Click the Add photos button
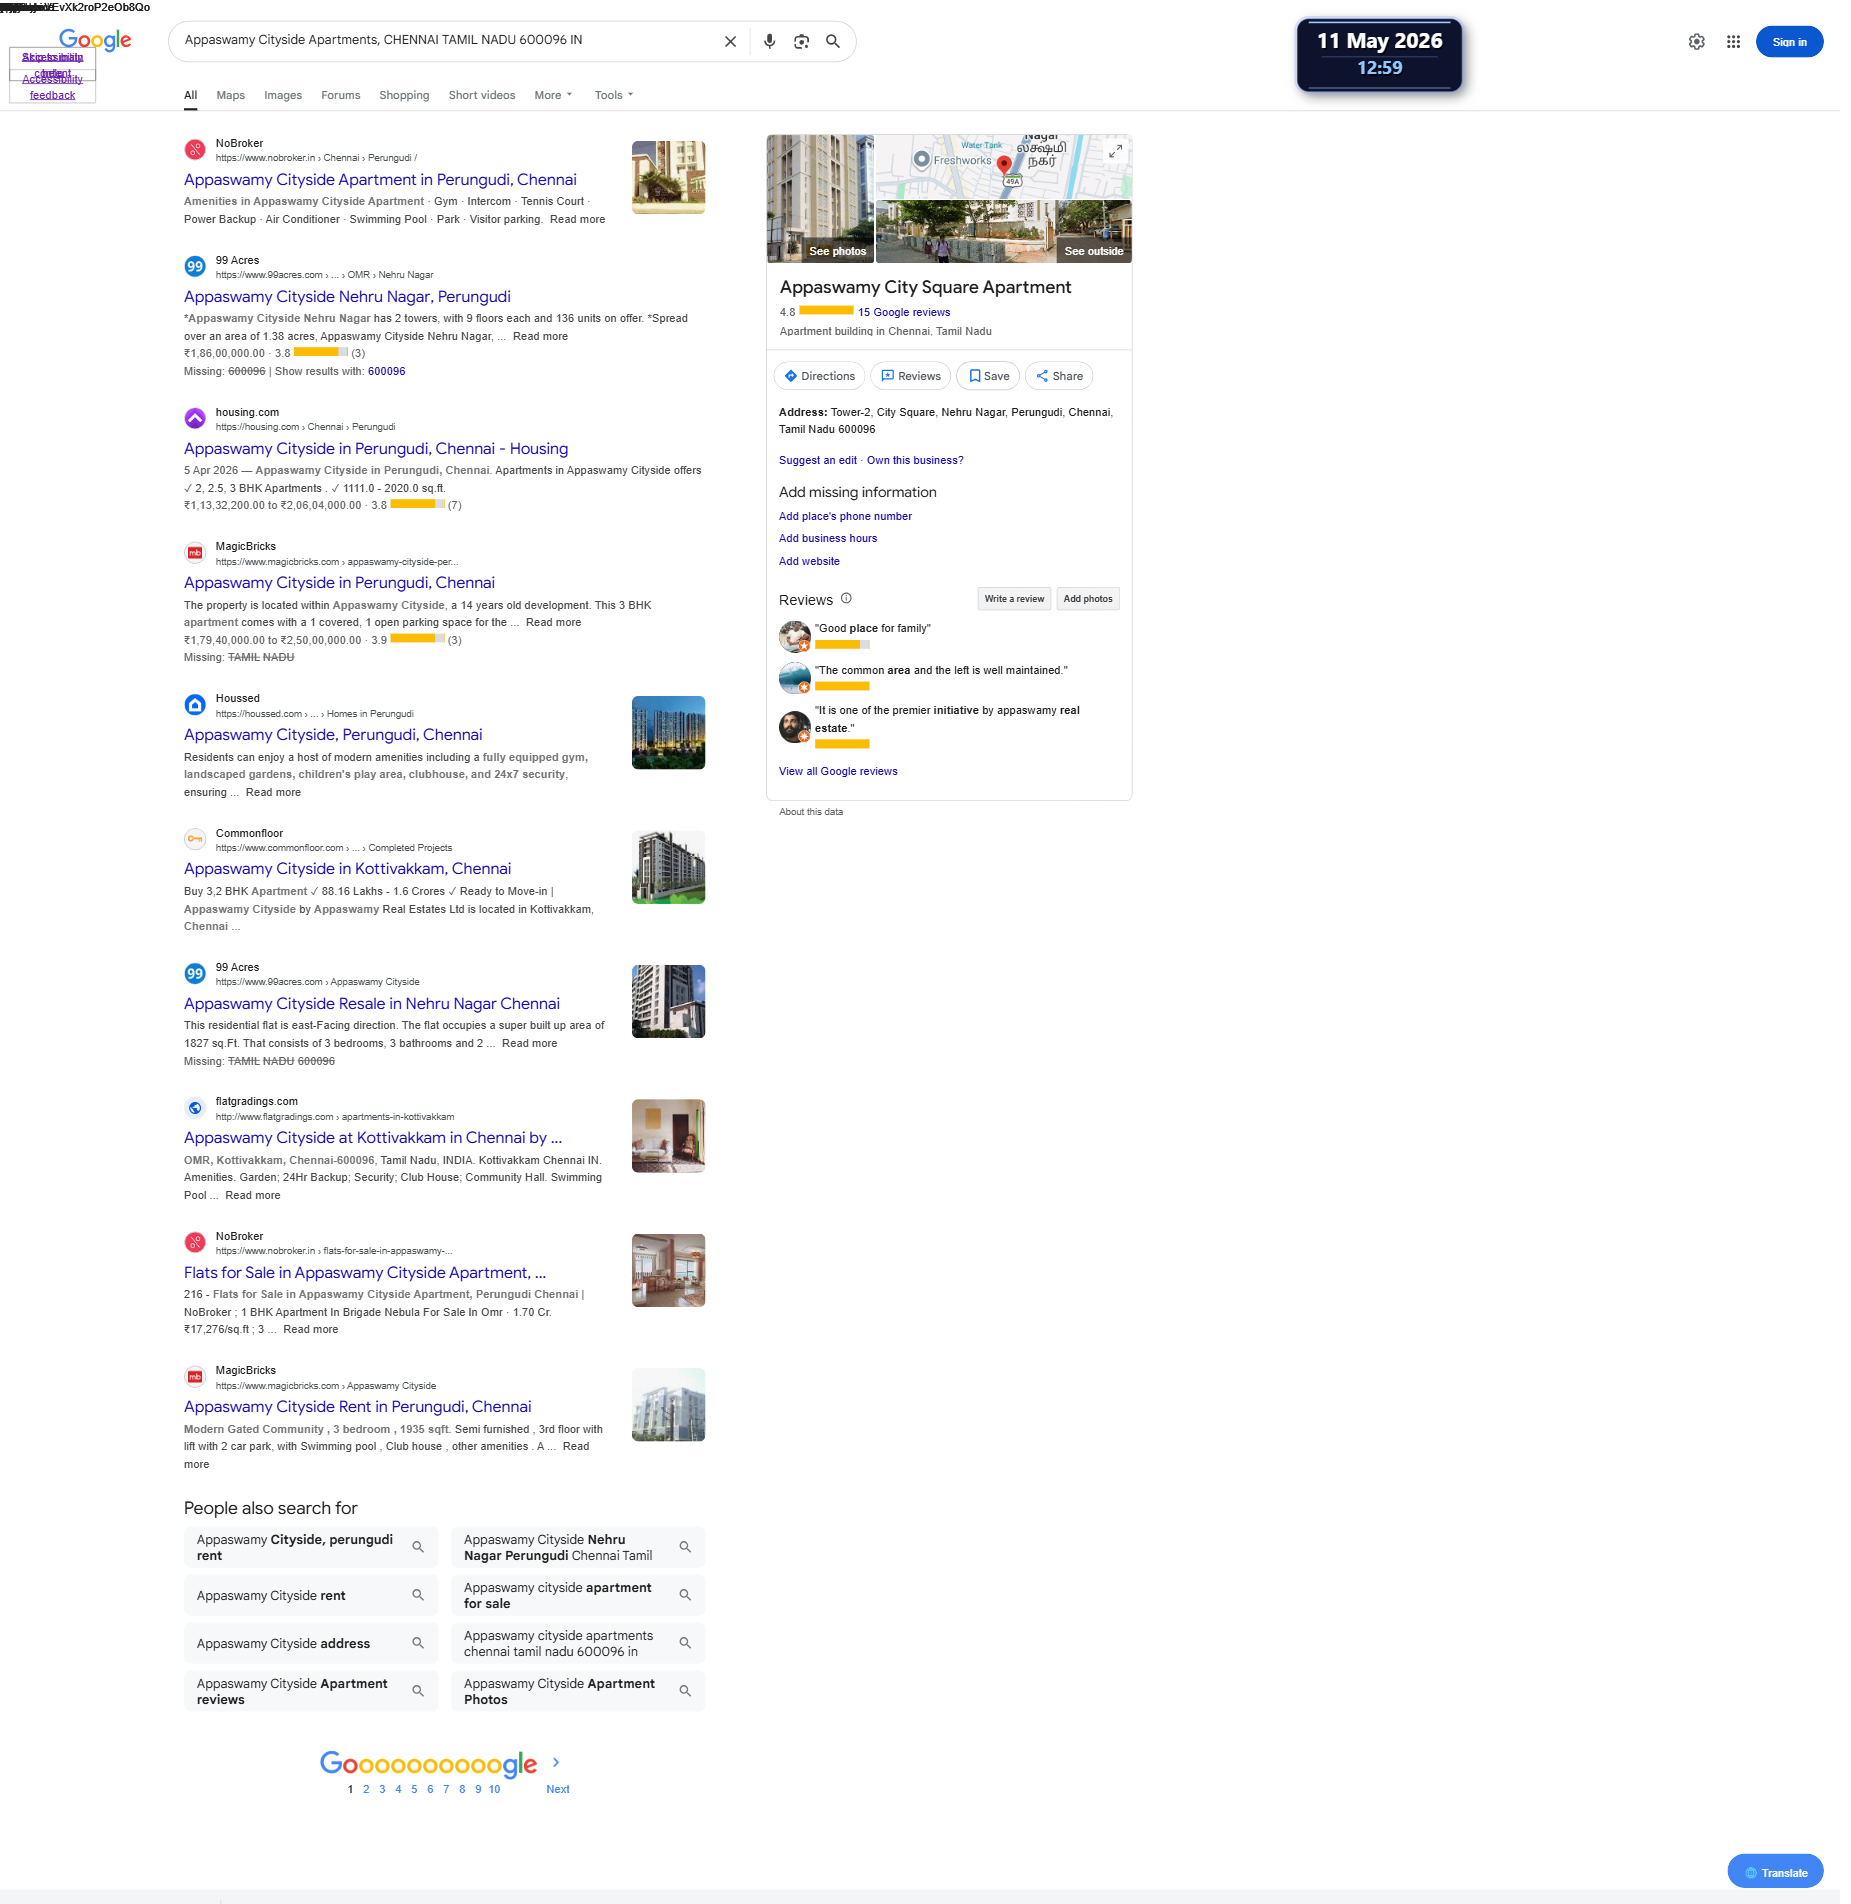The width and height of the screenshot is (1851, 1904). tap(1088, 599)
